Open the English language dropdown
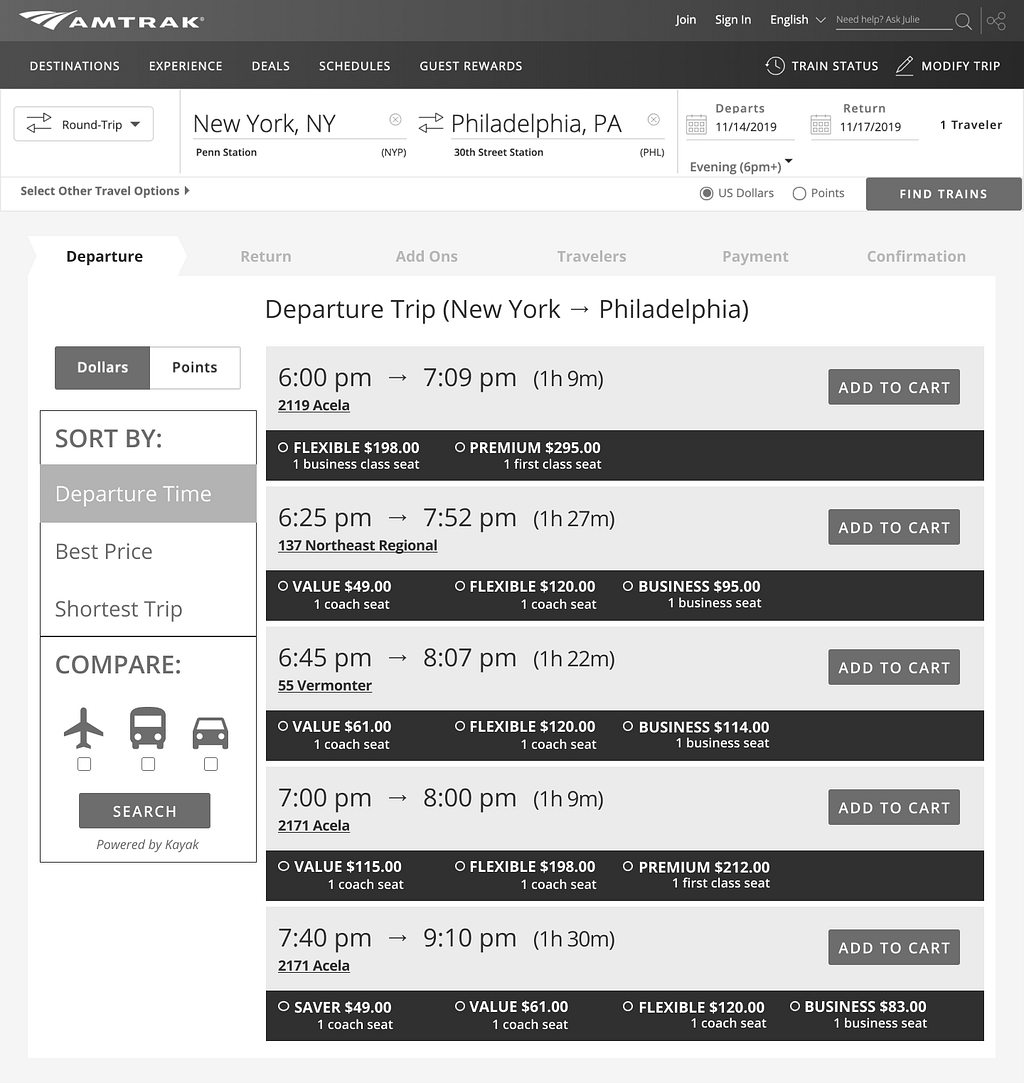Viewport: 1024px width, 1083px height. pos(798,20)
